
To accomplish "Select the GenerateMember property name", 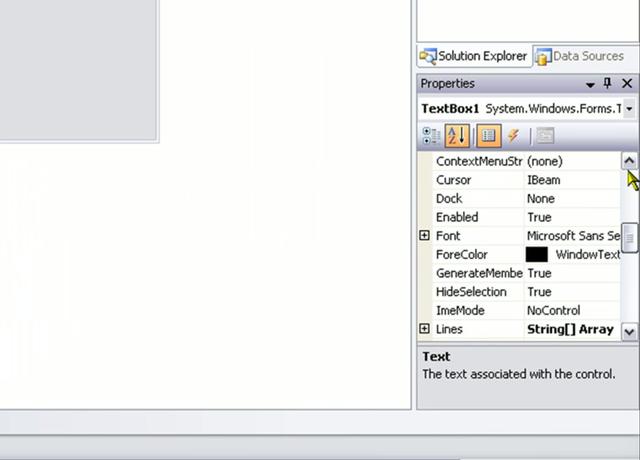I will pos(479,273).
